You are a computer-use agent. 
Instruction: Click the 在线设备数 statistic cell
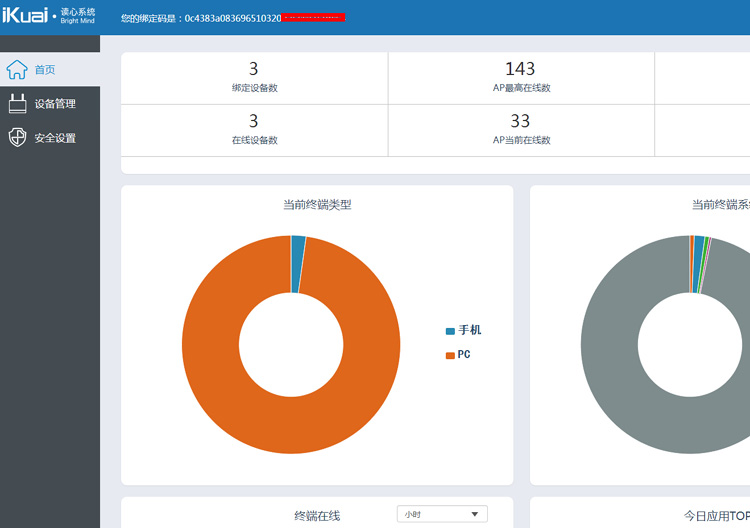click(254, 130)
